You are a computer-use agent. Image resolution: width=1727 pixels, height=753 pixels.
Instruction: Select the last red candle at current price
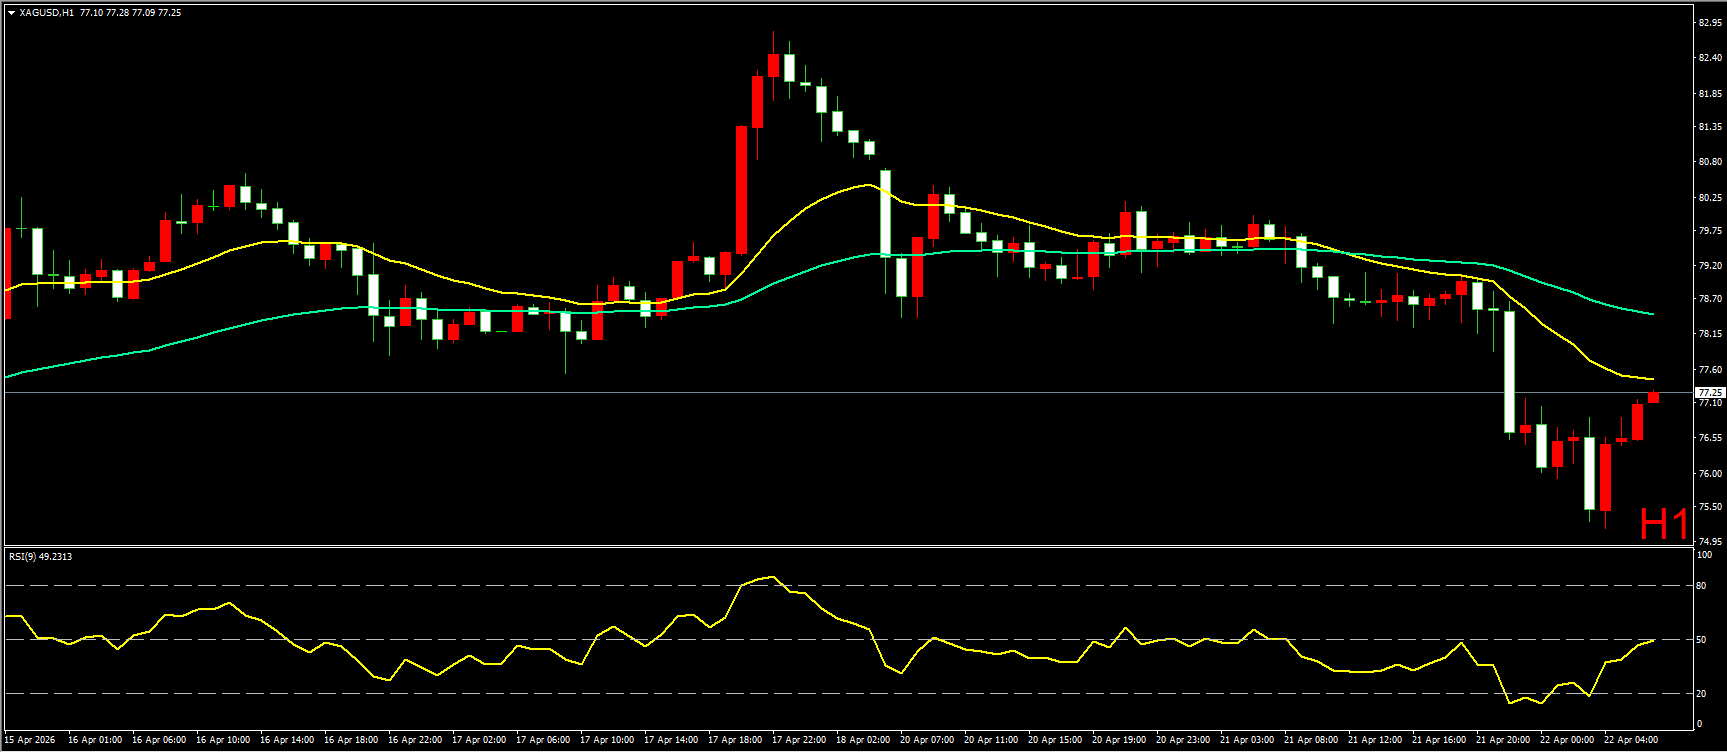tap(1654, 398)
